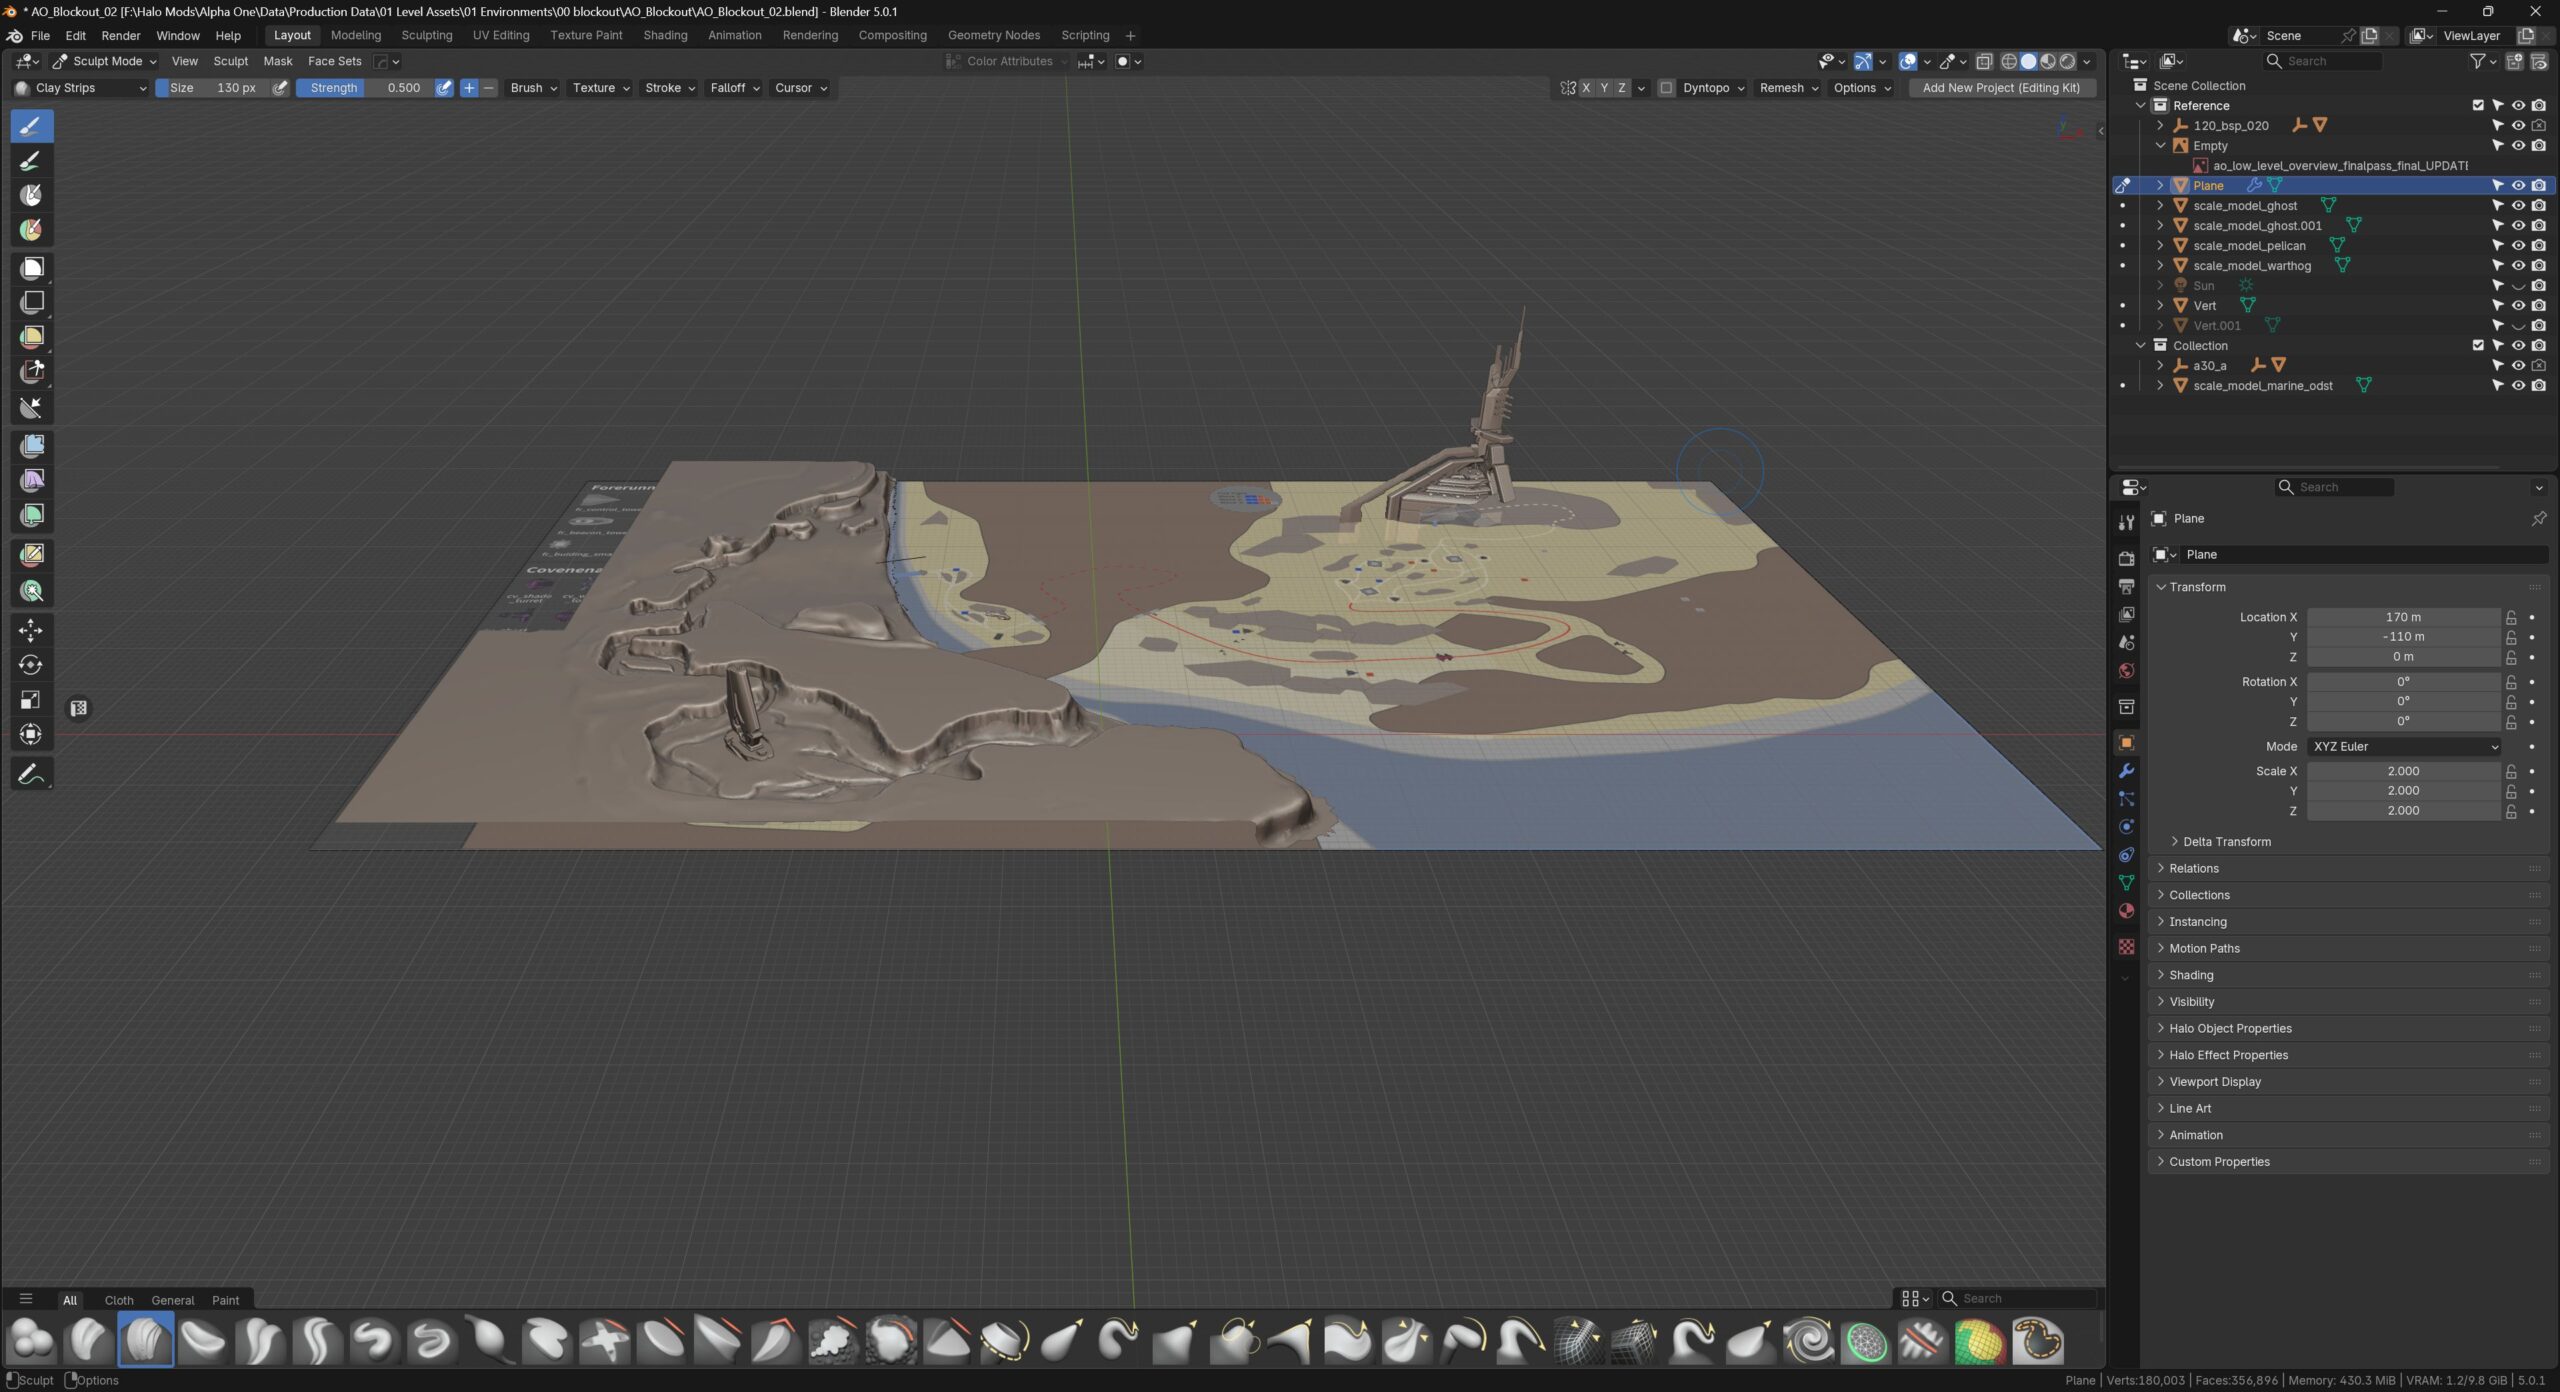Open the Modifiers properties tab (wrench icon)
The image size is (2560, 1392).
[2127, 771]
